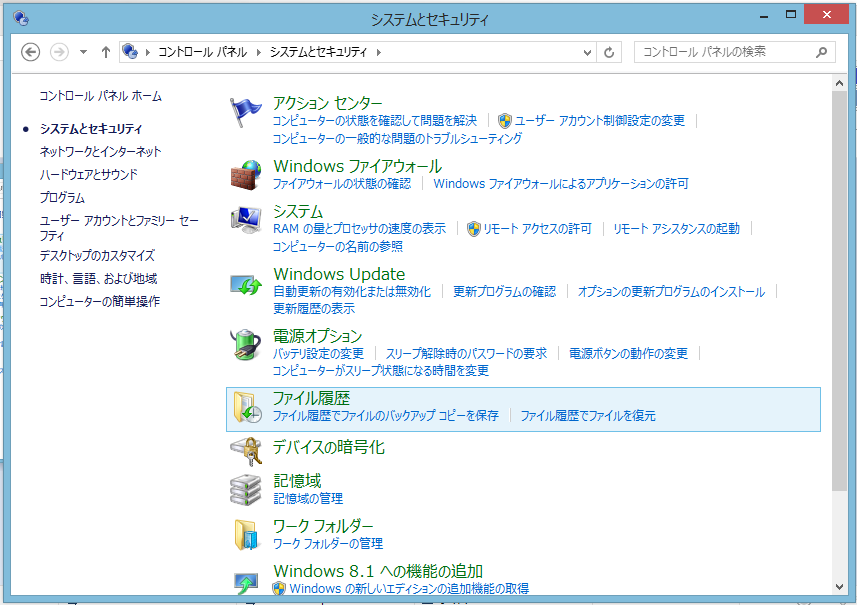Click コンピューターの名前の参照
The height and width of the screenshot is (605, 857).
(x=338, y=247)
